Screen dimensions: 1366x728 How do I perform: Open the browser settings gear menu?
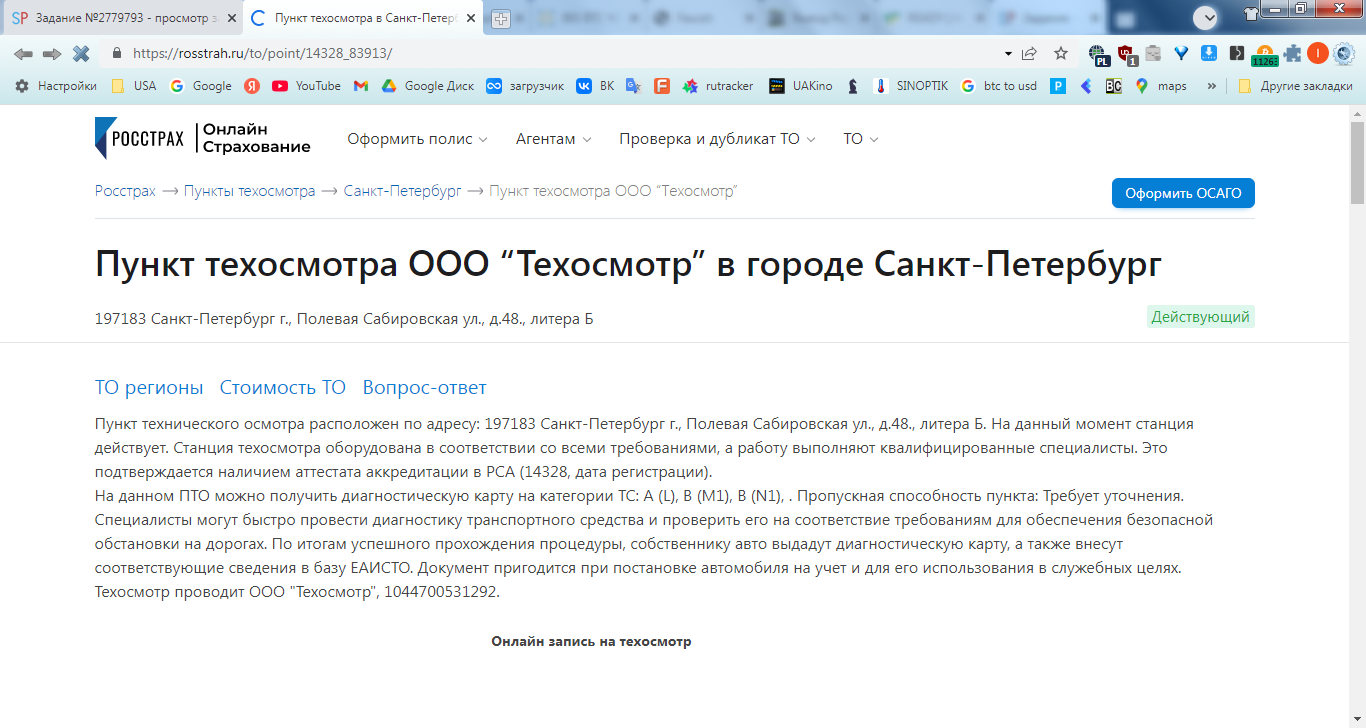point(1343,53)
